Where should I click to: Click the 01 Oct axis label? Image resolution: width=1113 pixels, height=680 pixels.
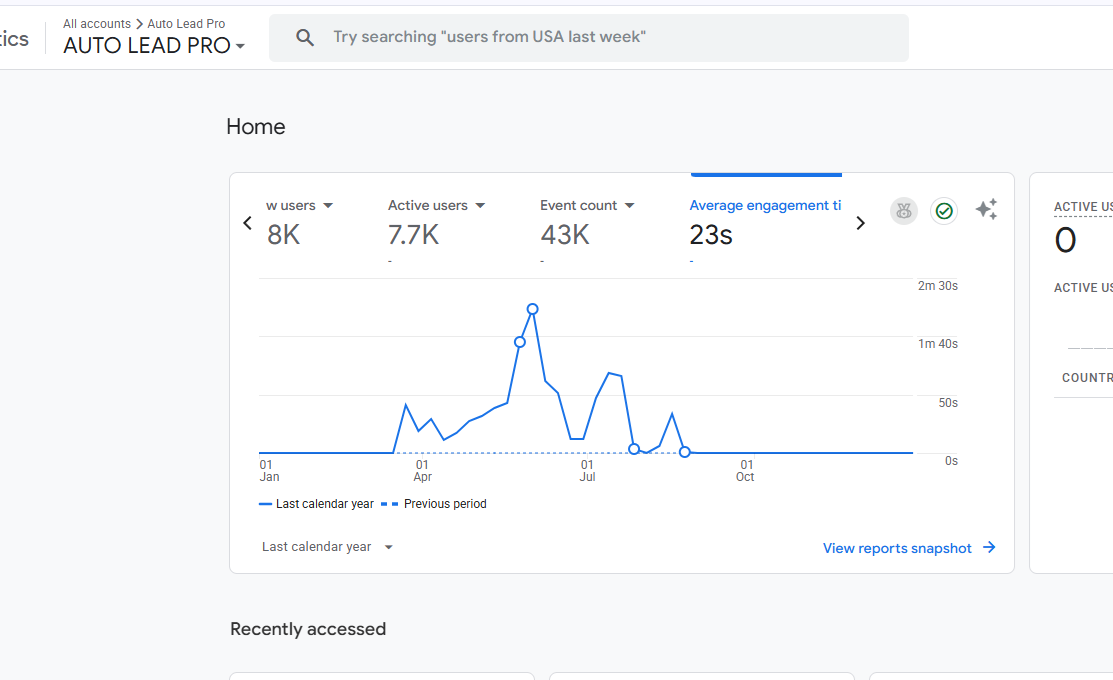pyautogui.click(x=745, y=471)
